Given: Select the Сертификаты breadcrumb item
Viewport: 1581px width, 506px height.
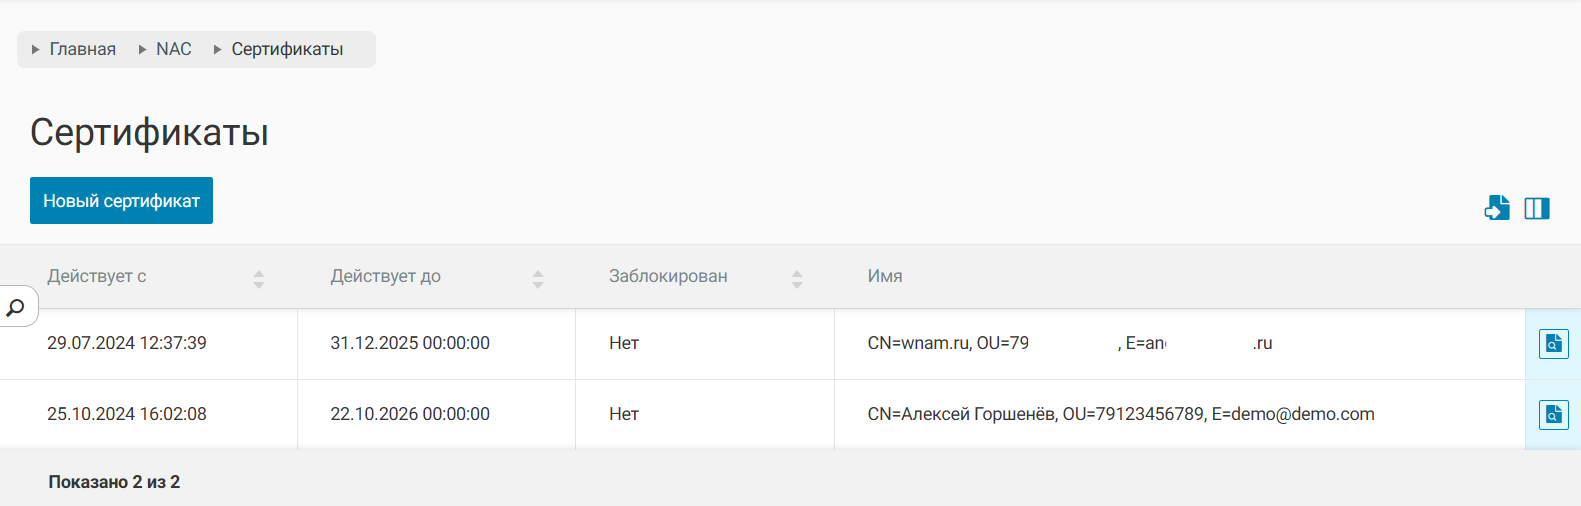Looking at the screenshot, I should [287, 49].
